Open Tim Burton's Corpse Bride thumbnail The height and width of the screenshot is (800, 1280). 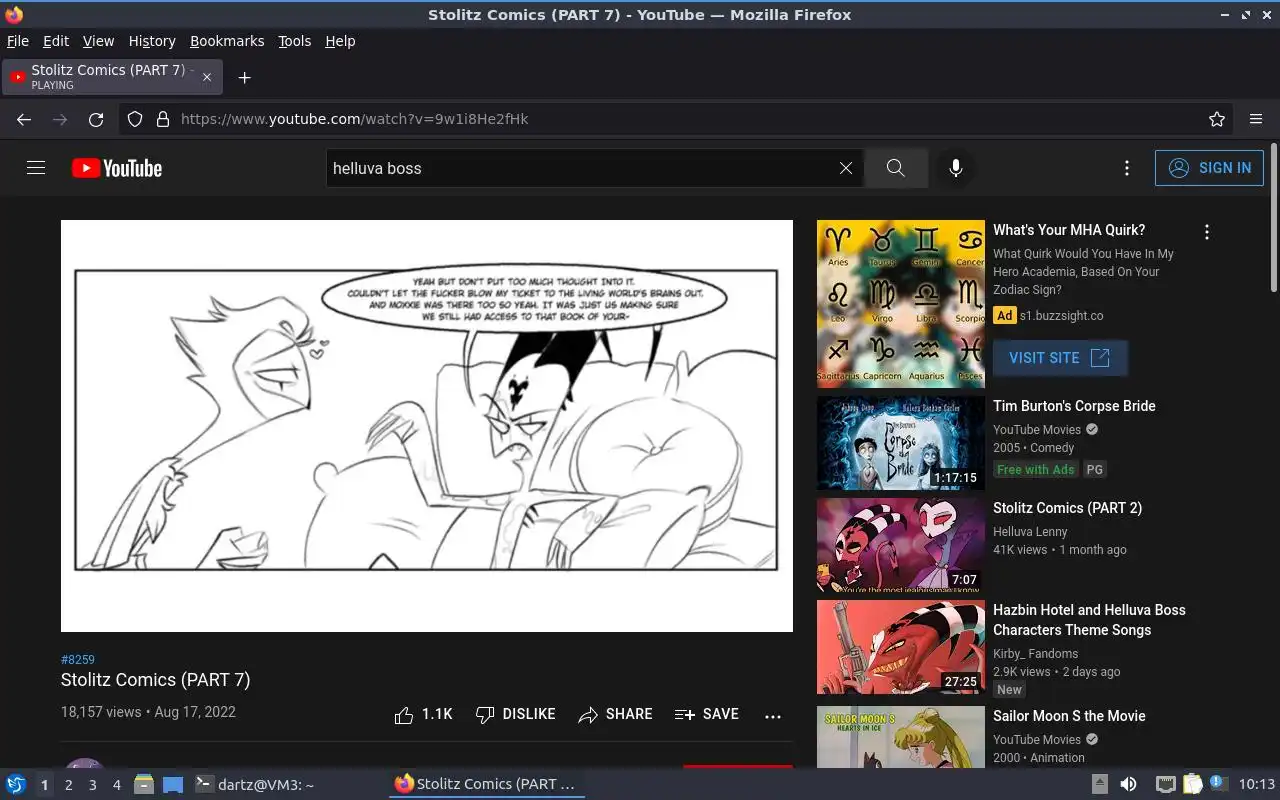tap(901, 443)
